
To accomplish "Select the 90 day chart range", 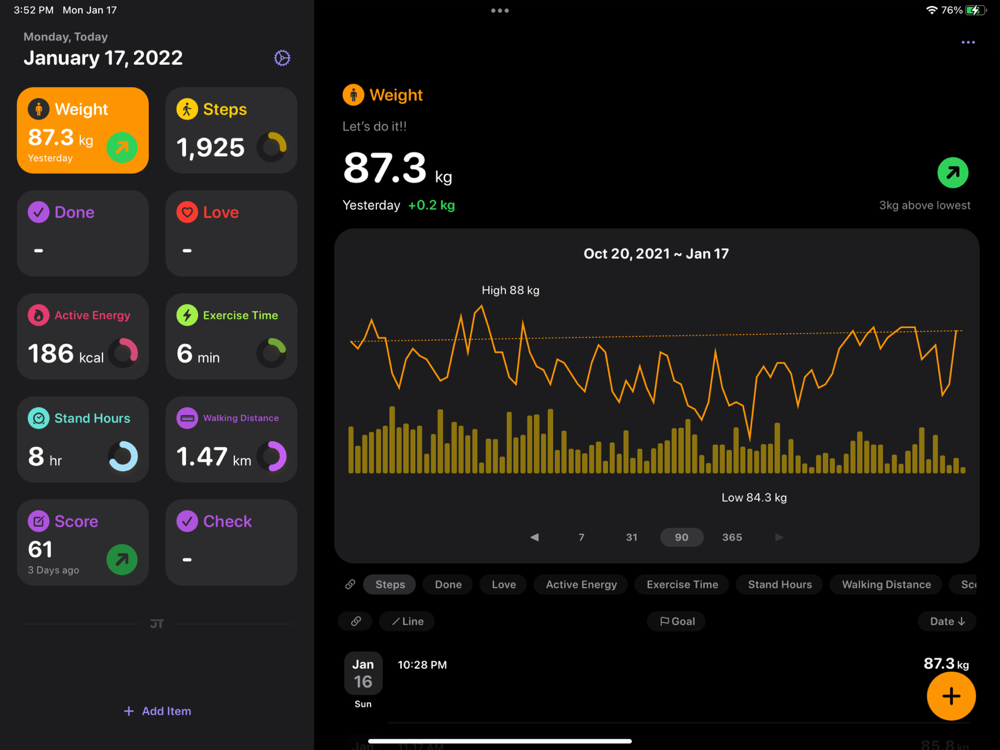I will 682,537.
